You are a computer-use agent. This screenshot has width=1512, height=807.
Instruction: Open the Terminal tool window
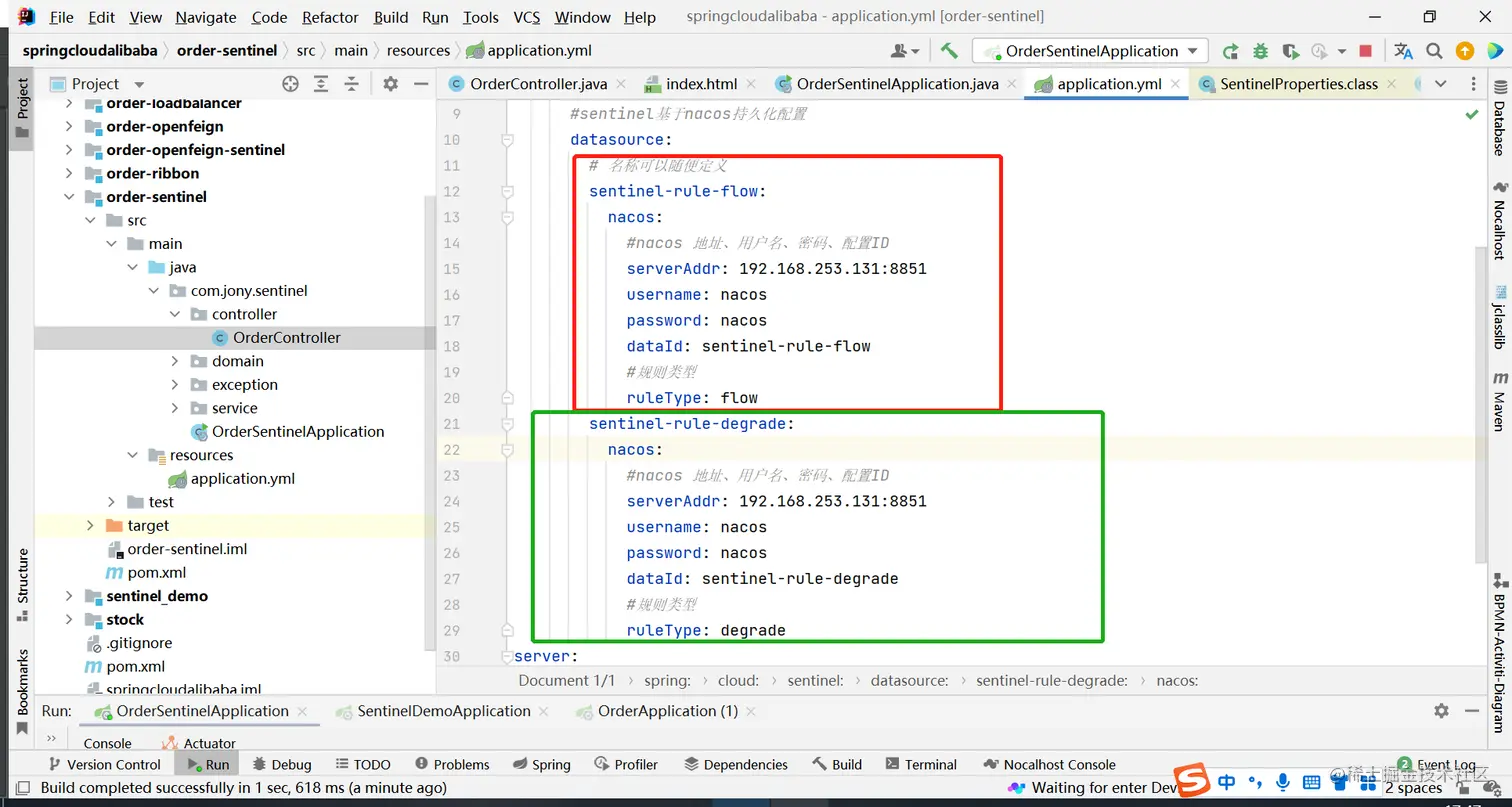[x=921, y=764]
